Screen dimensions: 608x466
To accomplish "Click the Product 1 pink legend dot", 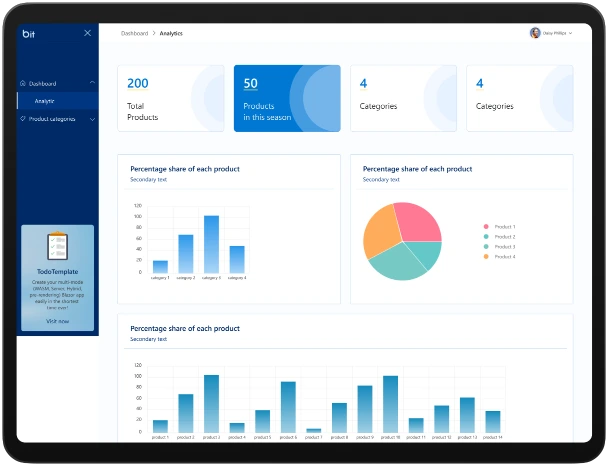I will click(x=486, y=227).
